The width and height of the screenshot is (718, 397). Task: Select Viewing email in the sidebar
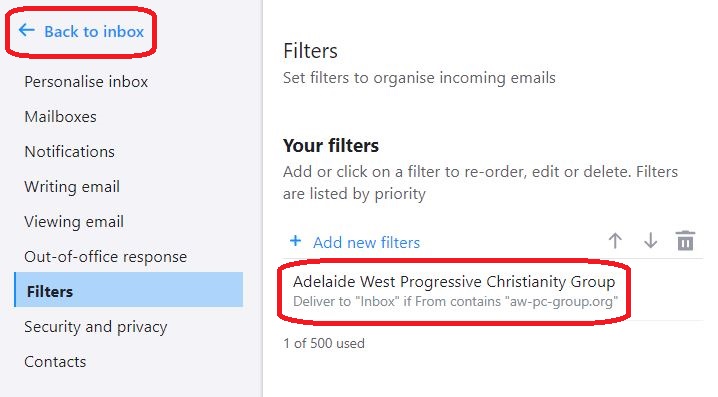(x=74, y=222)
